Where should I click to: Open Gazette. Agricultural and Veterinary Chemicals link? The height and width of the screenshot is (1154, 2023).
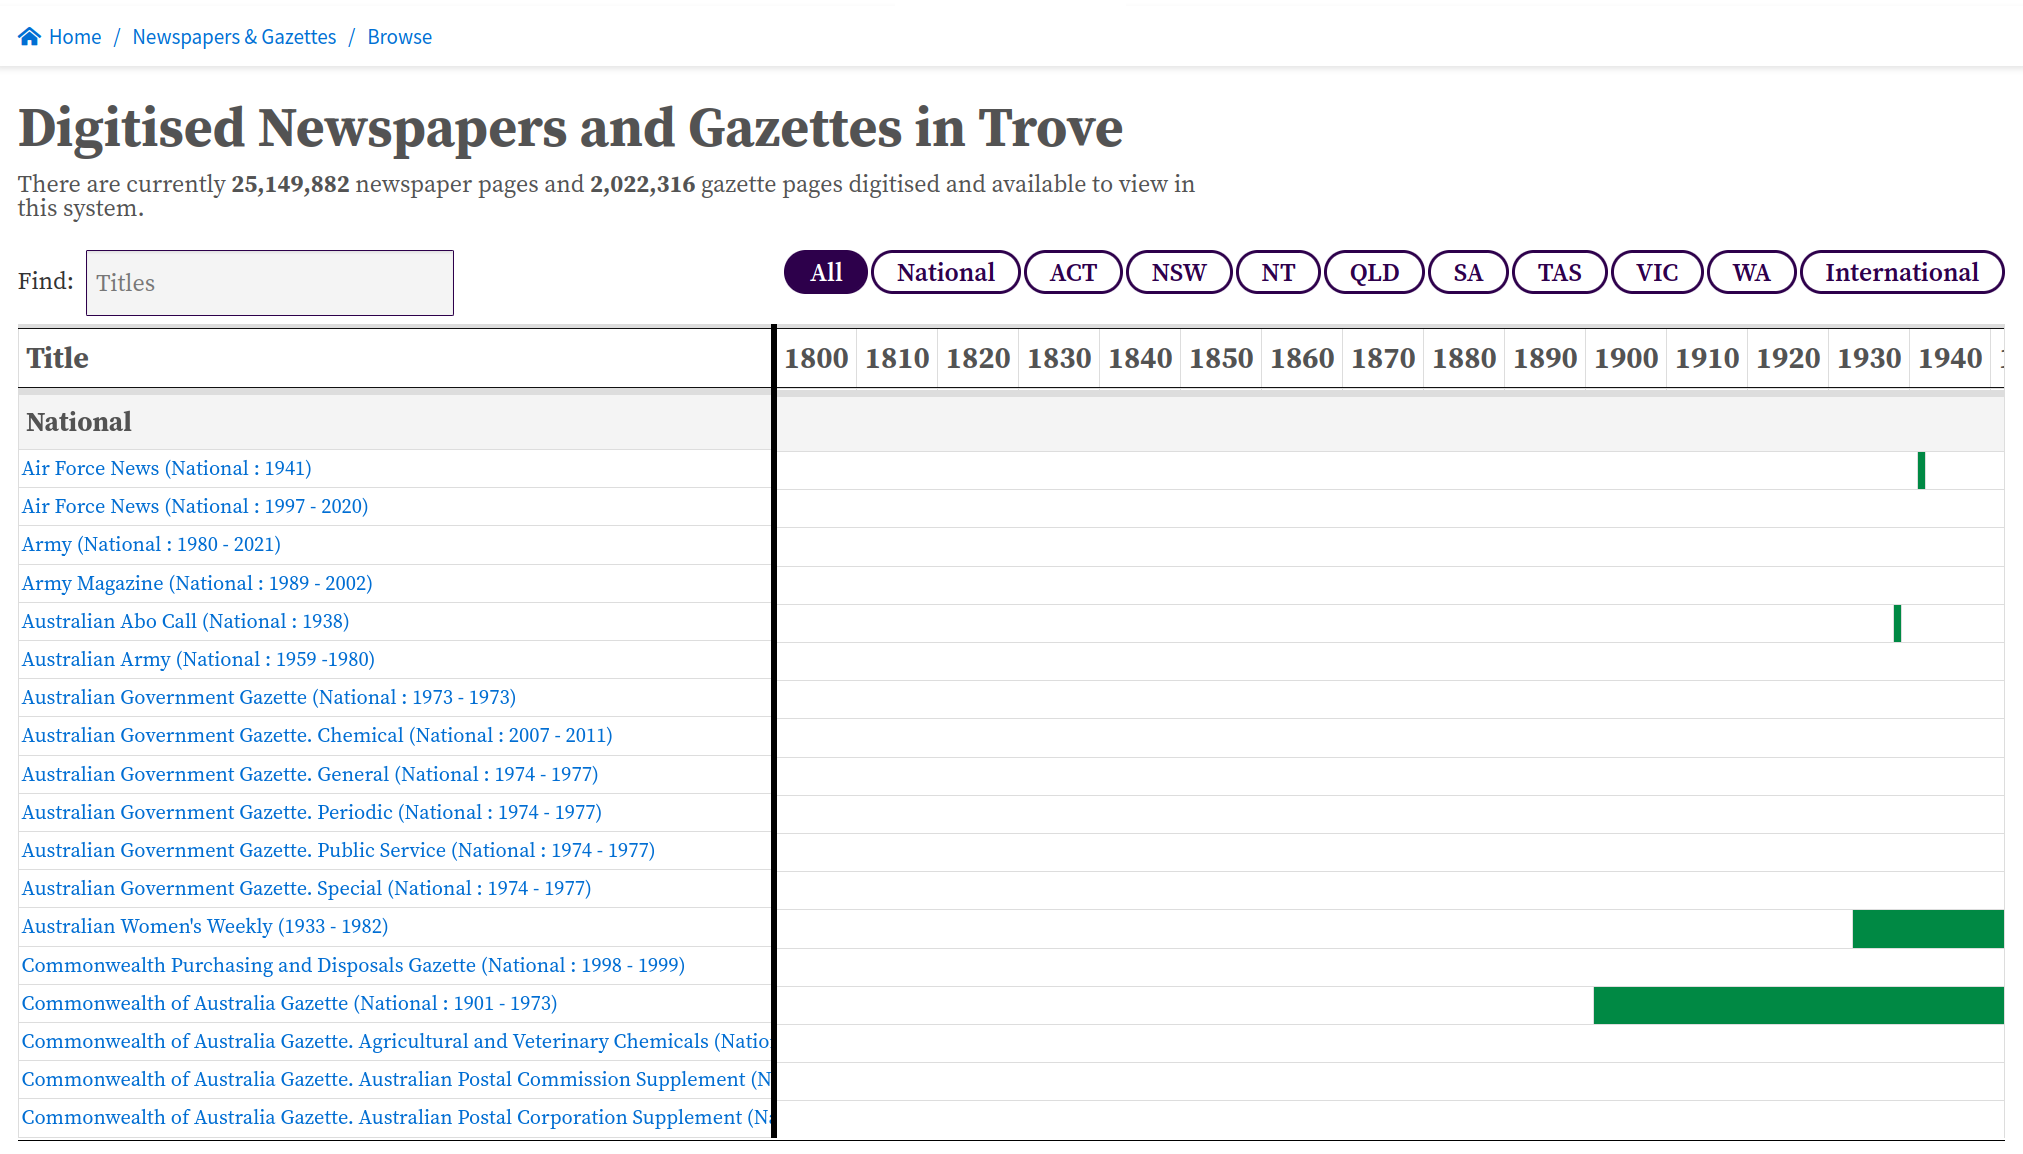[x=396, y=1041]
